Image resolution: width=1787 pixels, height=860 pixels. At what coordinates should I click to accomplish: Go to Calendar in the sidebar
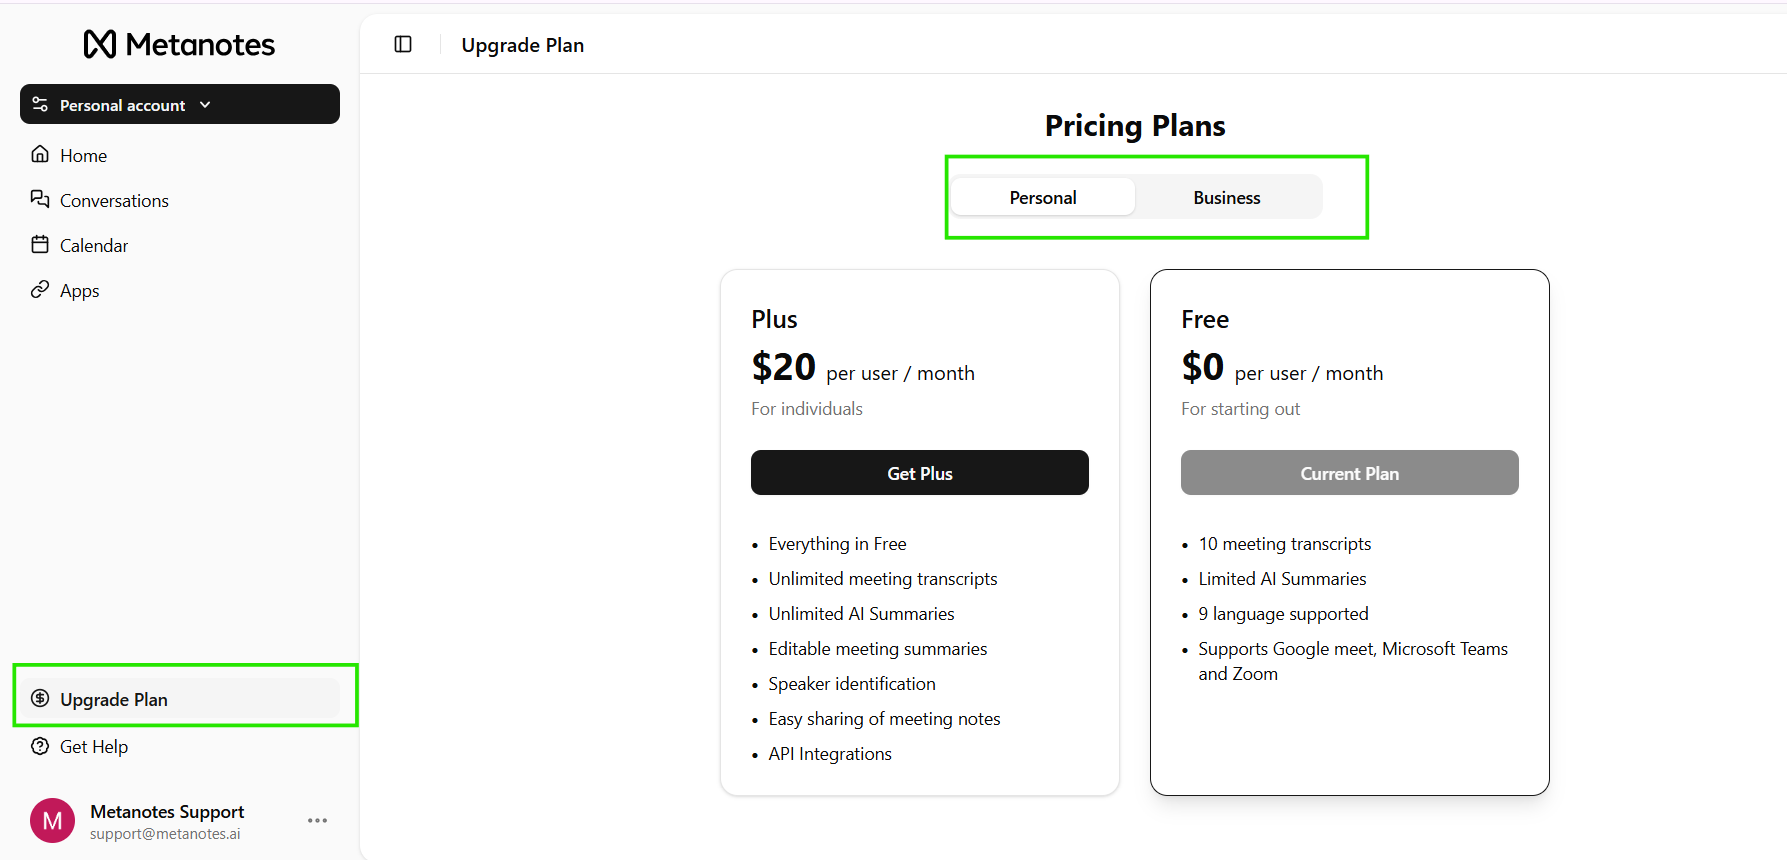click(x=94, y=246)
